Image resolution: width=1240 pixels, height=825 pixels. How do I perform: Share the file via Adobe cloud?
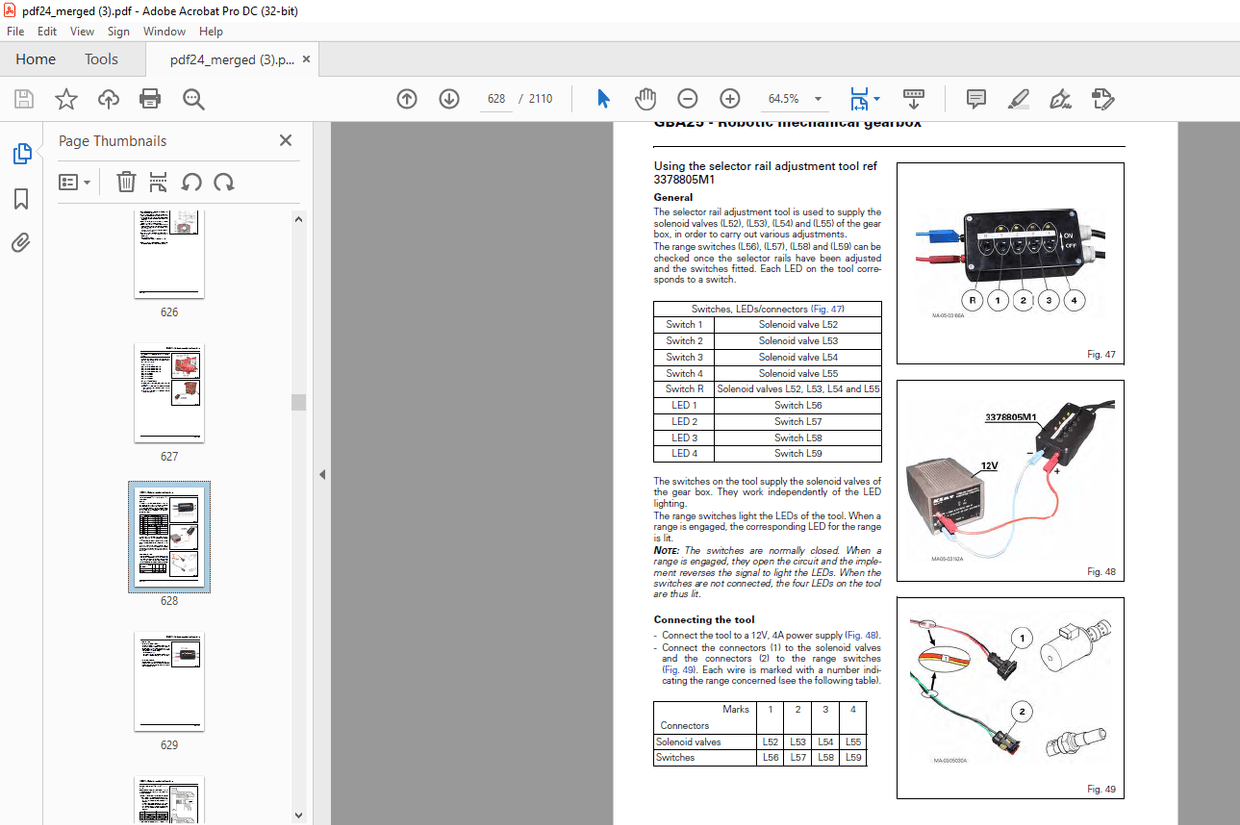(107, 98)
